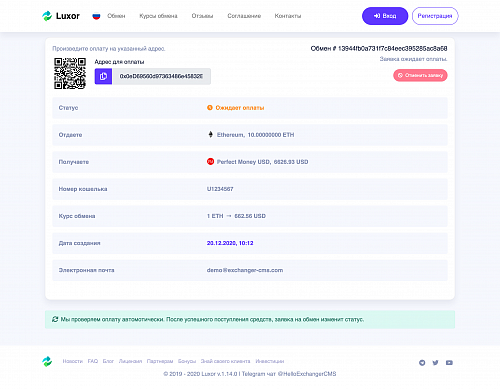
Task: Cancel the request with Отменить заявку
Action: coord(420,75)
